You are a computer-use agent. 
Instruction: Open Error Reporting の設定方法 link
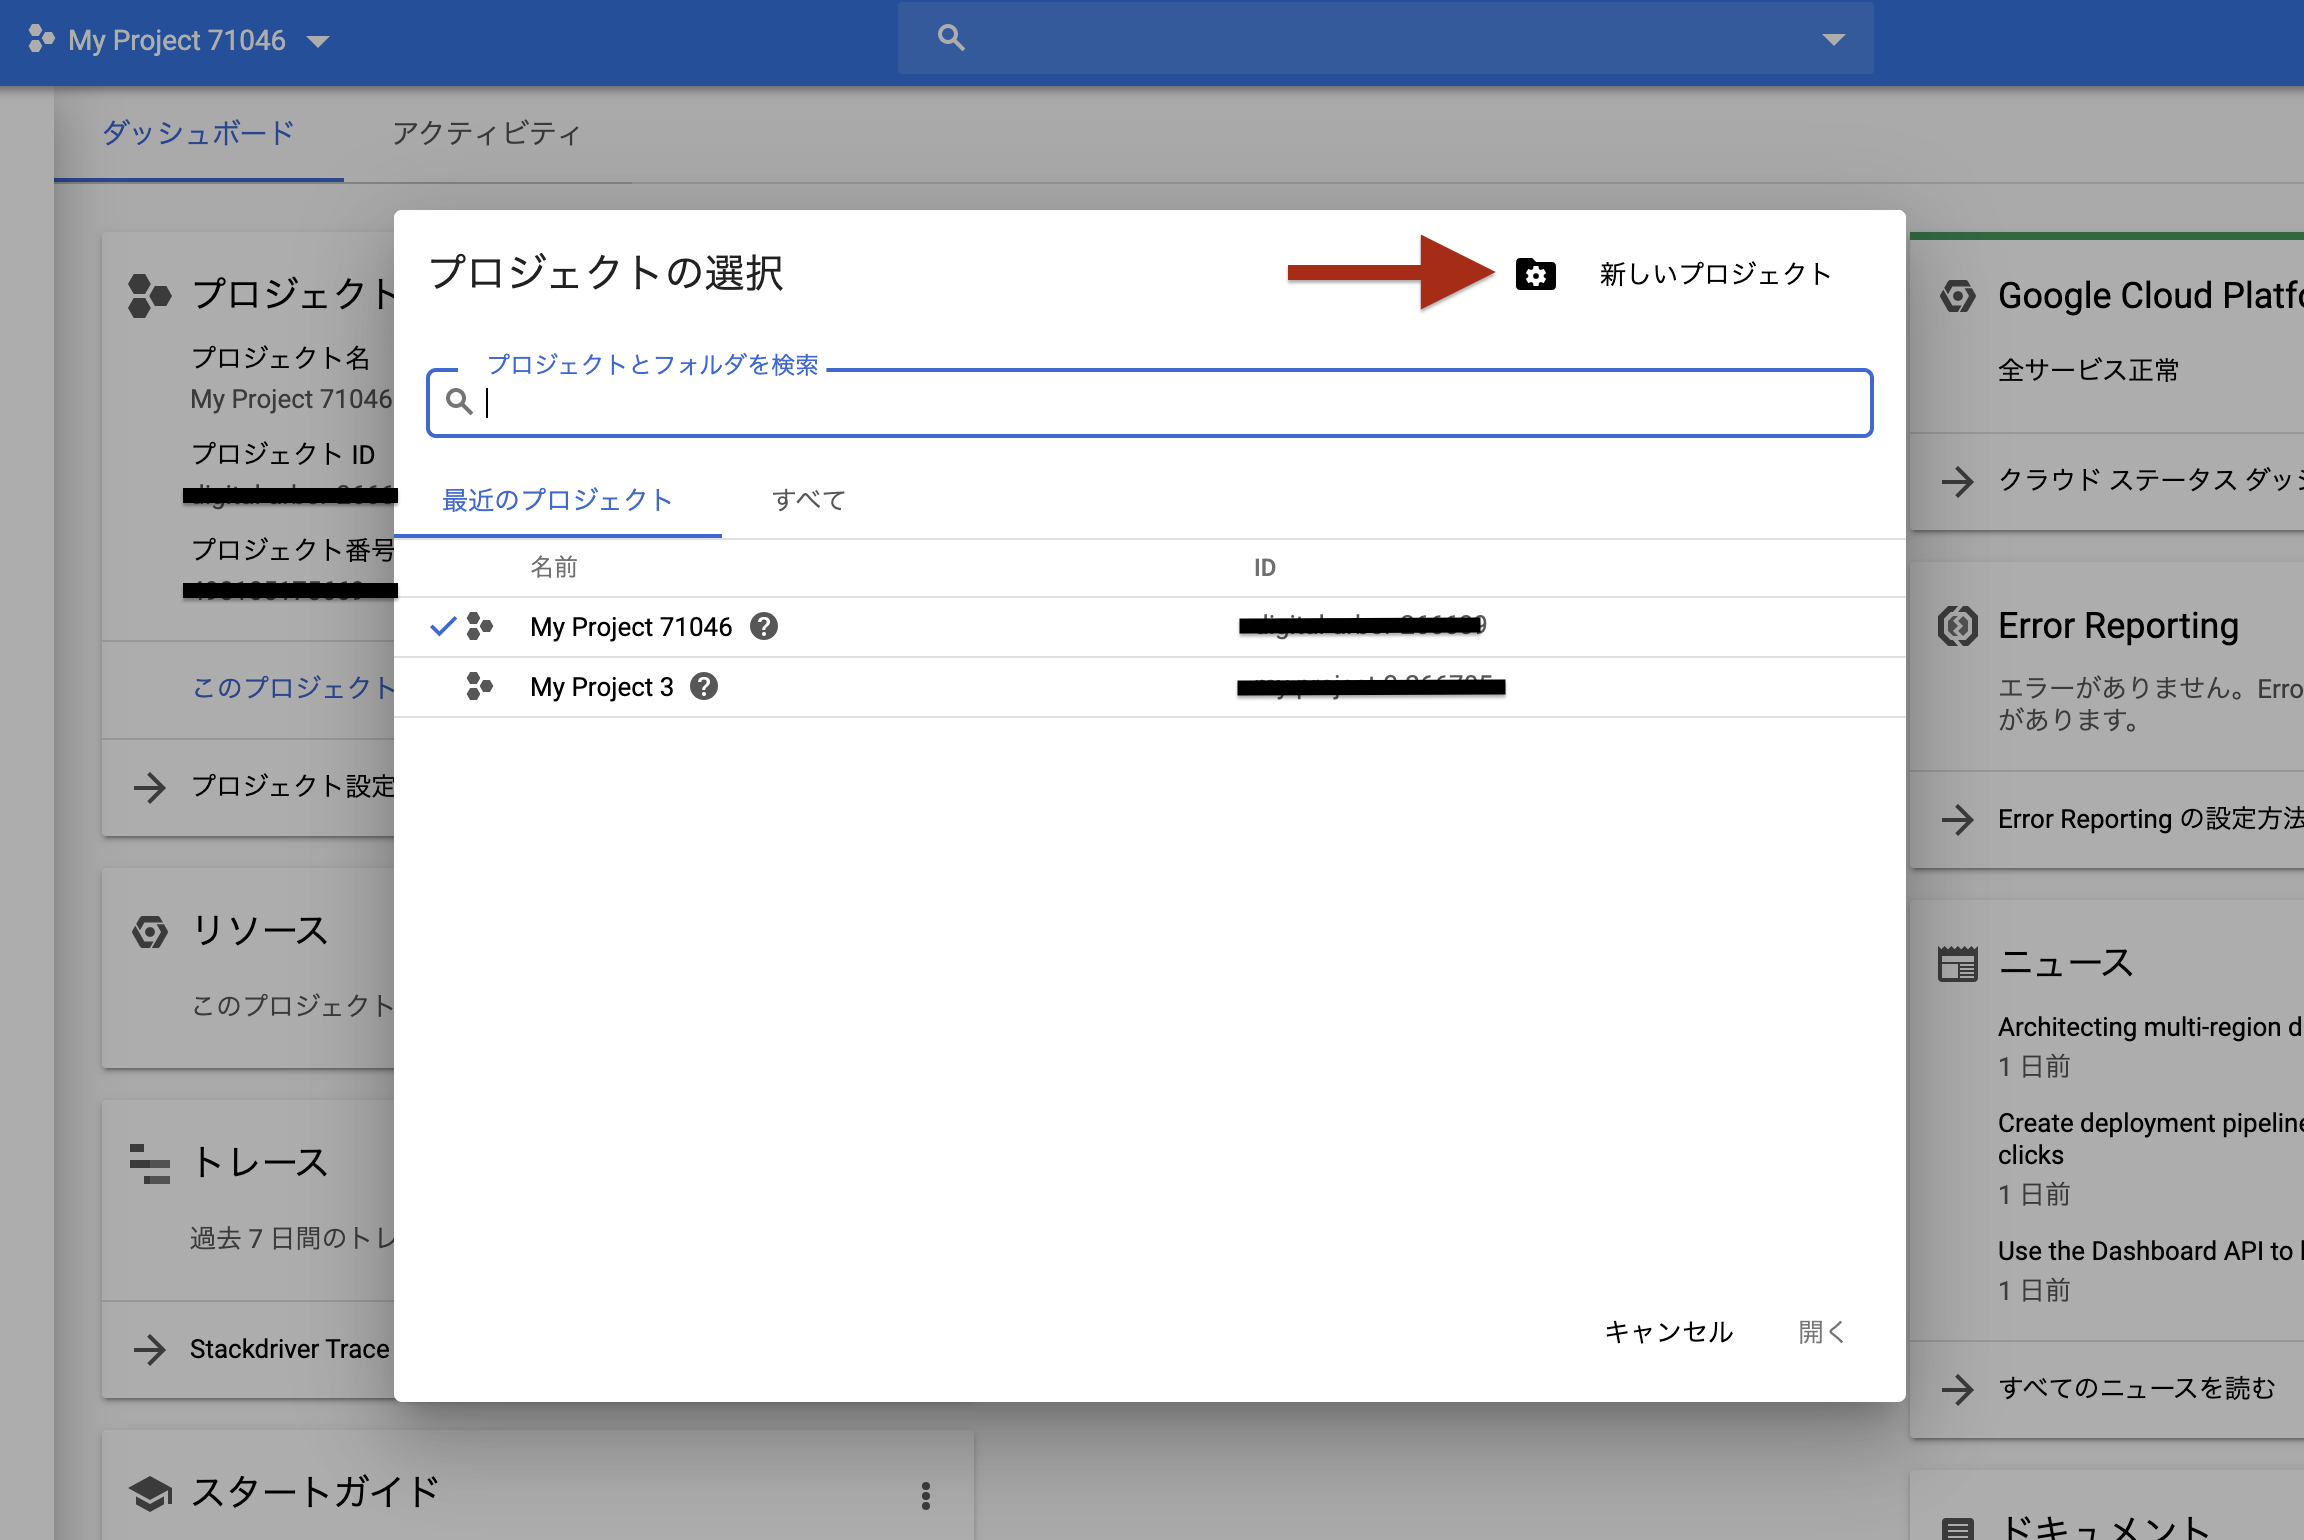[x=2150, y=819]
